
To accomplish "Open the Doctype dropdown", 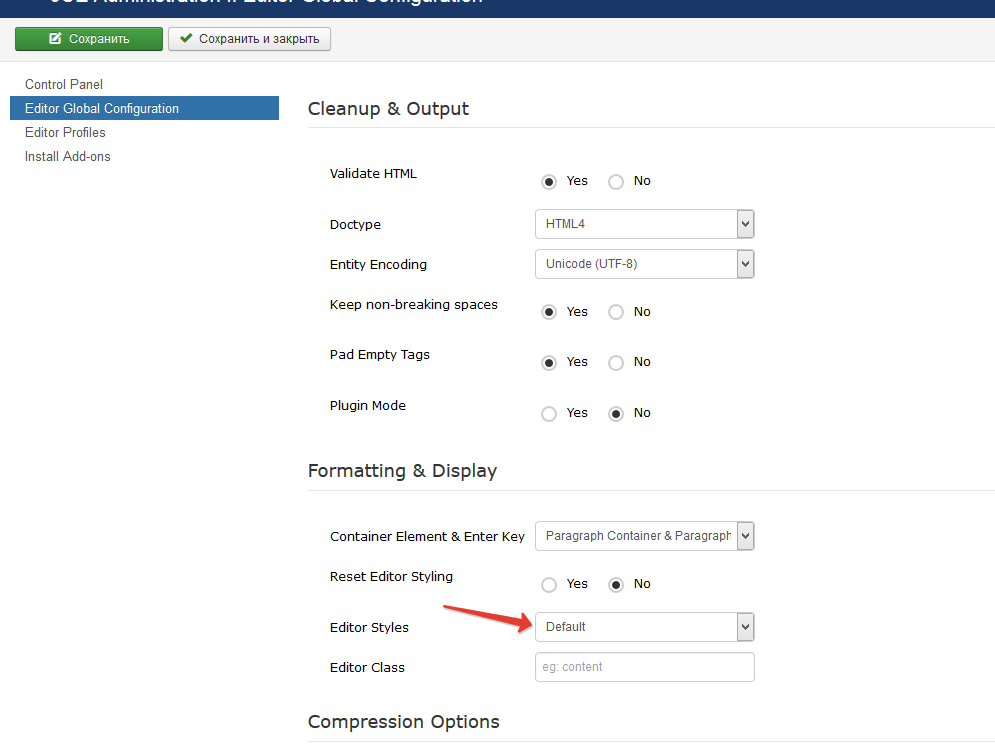I will pyautogui.click(x=644, y=224).
